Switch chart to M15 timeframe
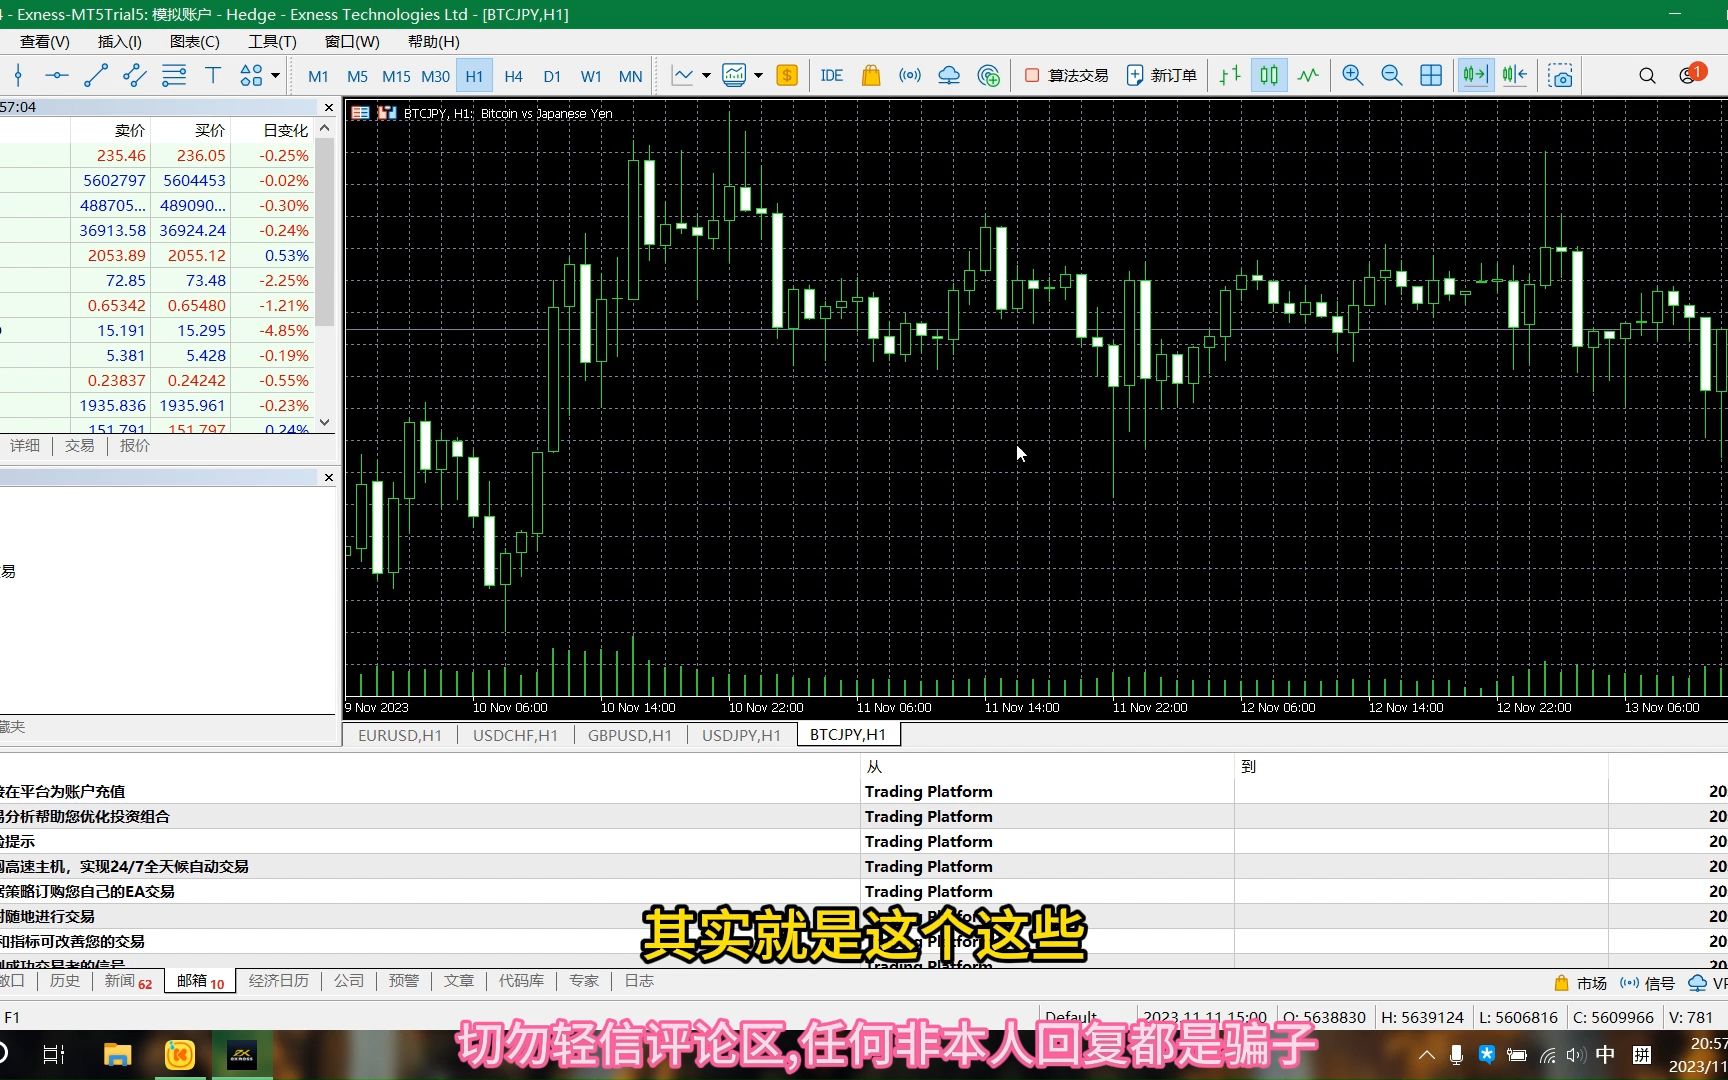Image resolution: width=1728 pixels, height=1080 pixels. pos(396,76)
